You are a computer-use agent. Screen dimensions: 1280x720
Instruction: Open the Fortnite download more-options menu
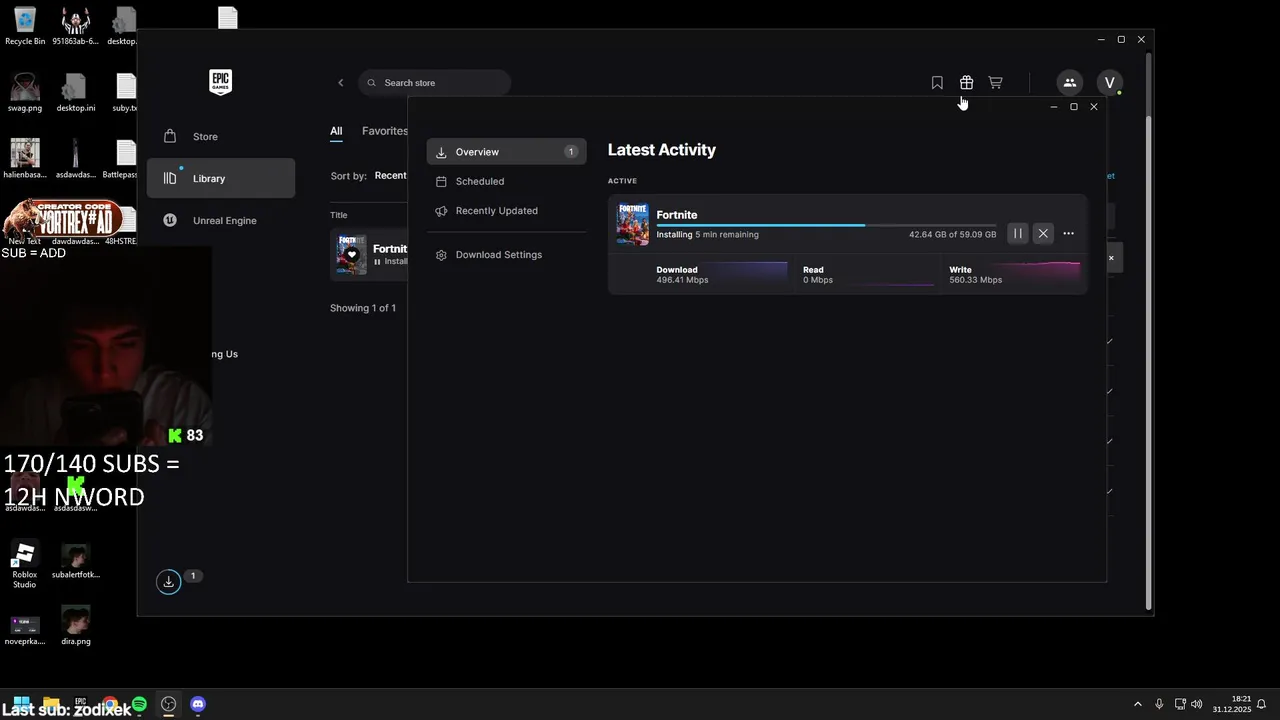coord(1068,233)
